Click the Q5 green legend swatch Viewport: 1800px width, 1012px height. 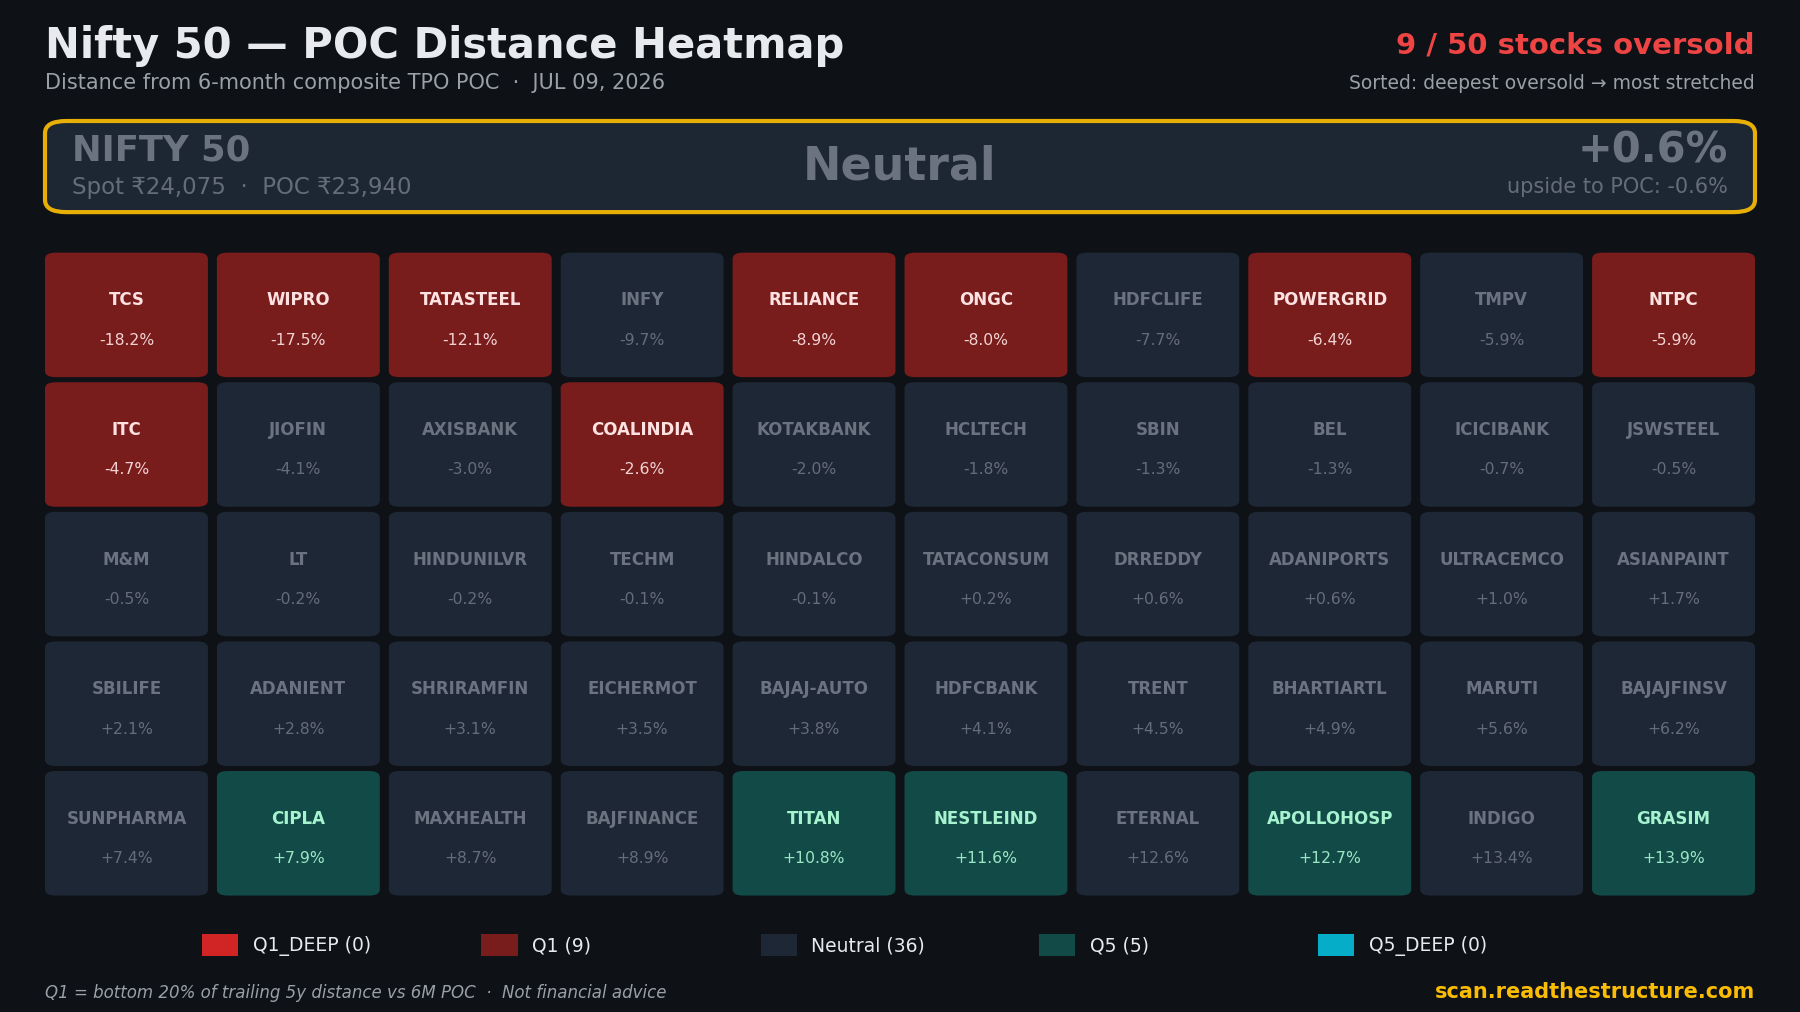click(1057, 945)
